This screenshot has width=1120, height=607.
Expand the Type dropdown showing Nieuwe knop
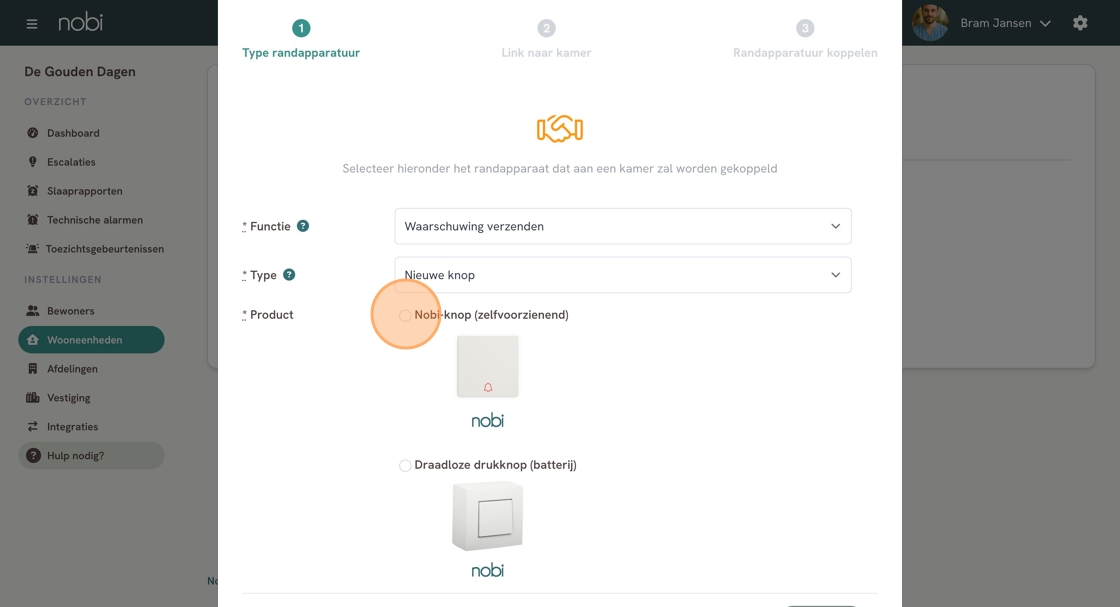coord(623,275)
